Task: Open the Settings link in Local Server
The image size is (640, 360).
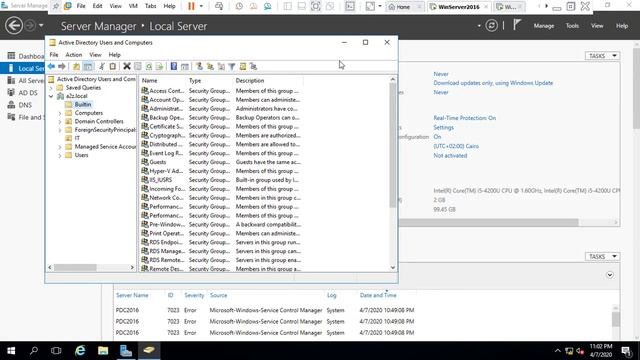Action: tap(443, 127)
